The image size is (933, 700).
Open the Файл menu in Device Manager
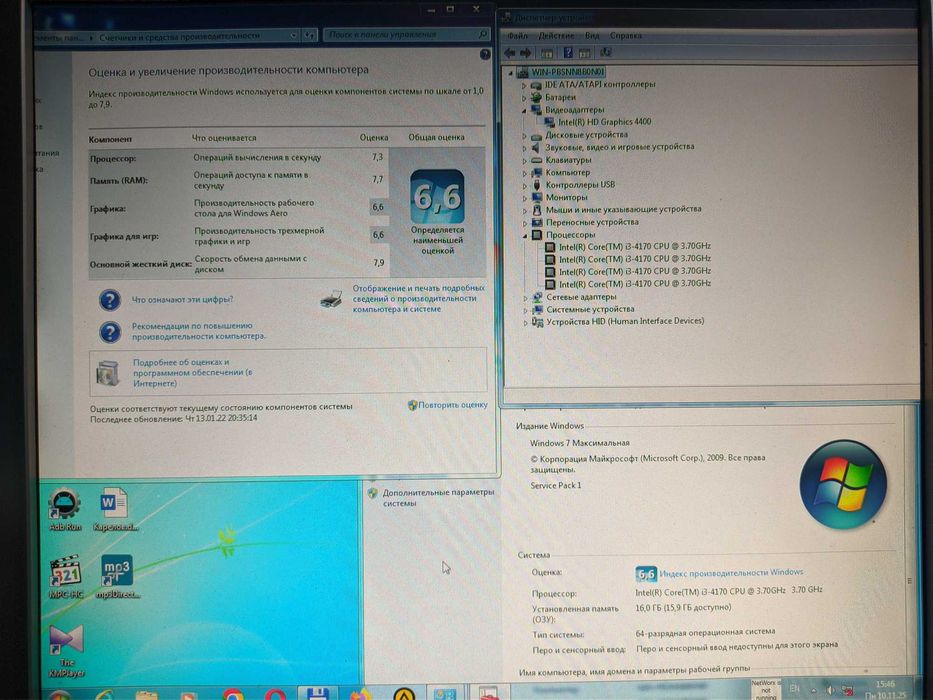coord(518,35)
